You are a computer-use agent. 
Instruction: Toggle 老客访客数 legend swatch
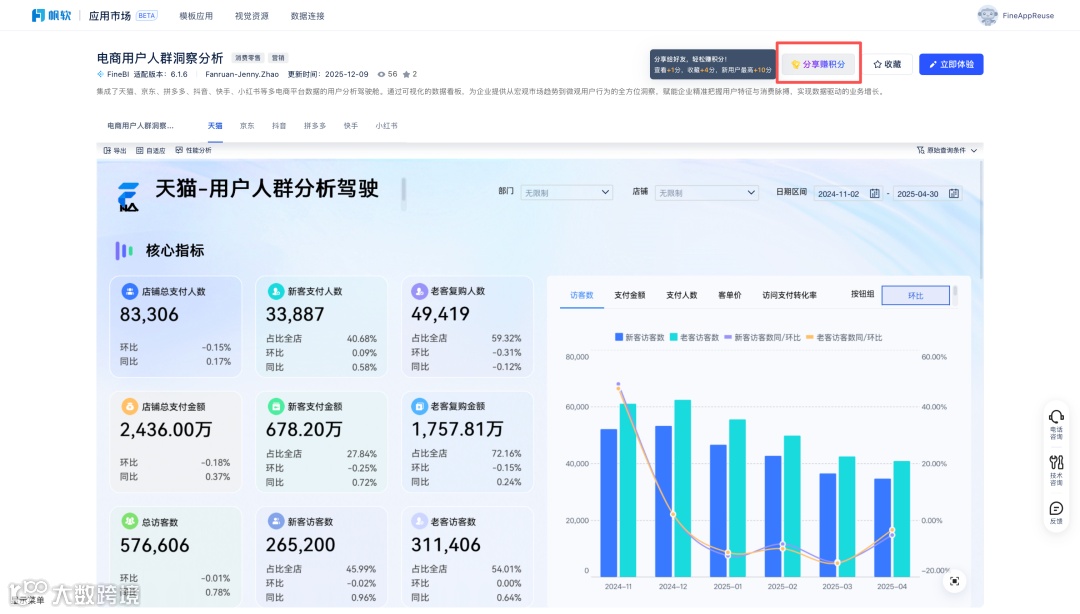click(x=674, y=337)
